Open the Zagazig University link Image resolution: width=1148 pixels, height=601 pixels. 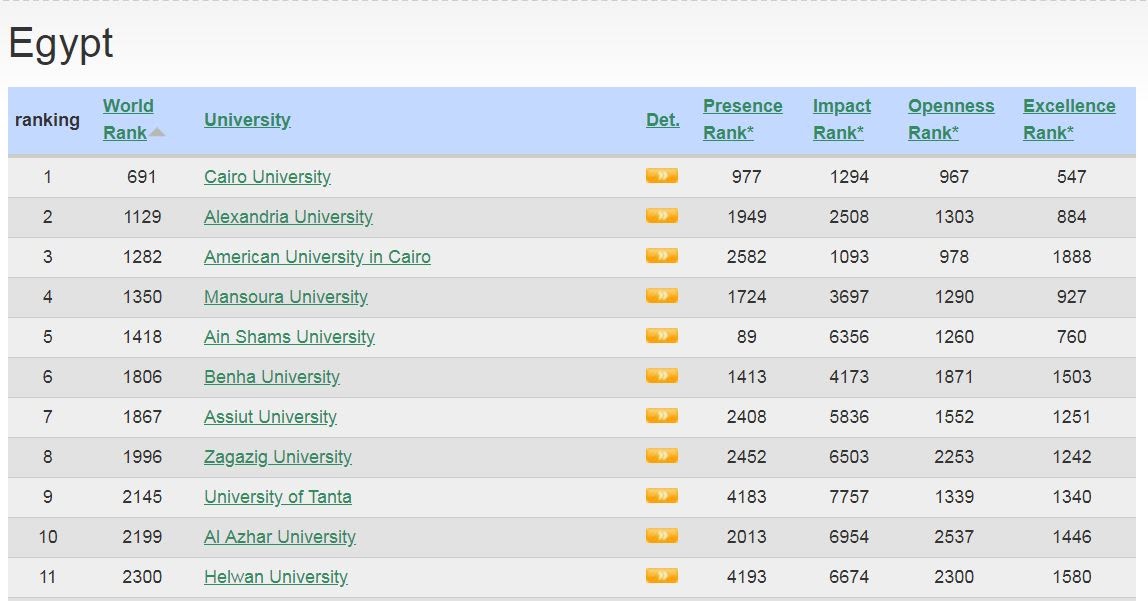click(277, 457)
